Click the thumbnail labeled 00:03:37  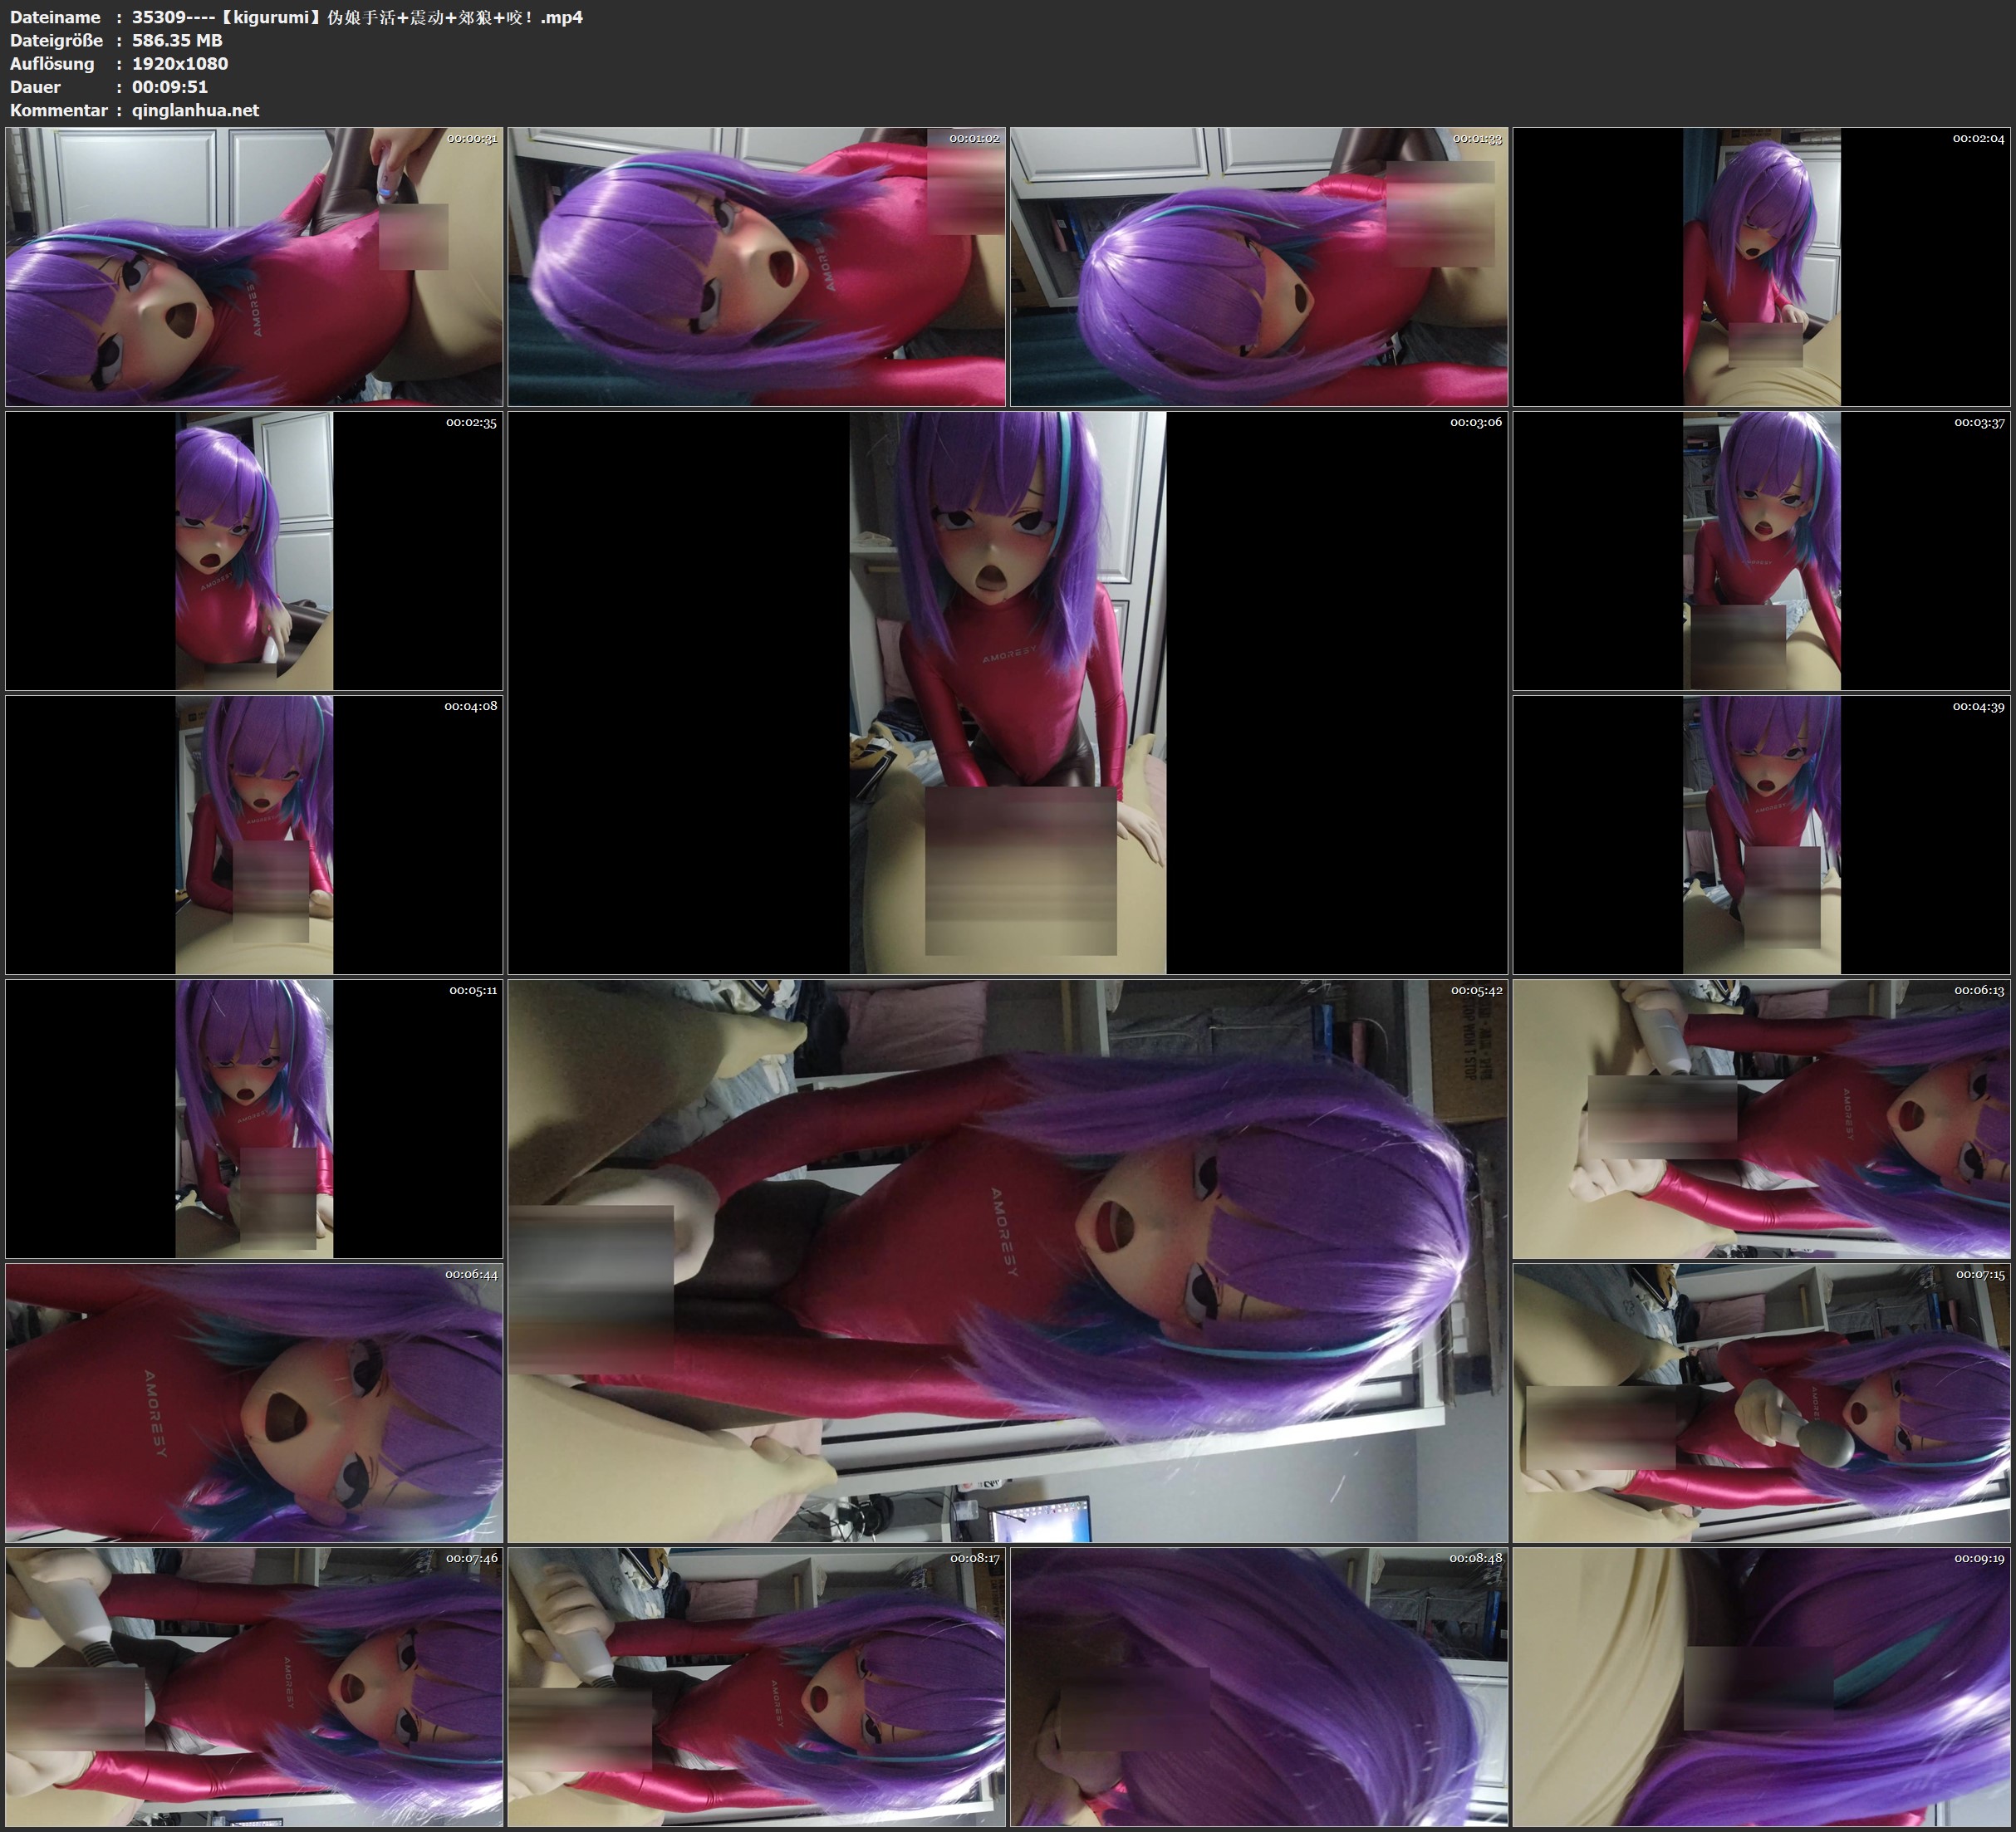coord(1761,550)
